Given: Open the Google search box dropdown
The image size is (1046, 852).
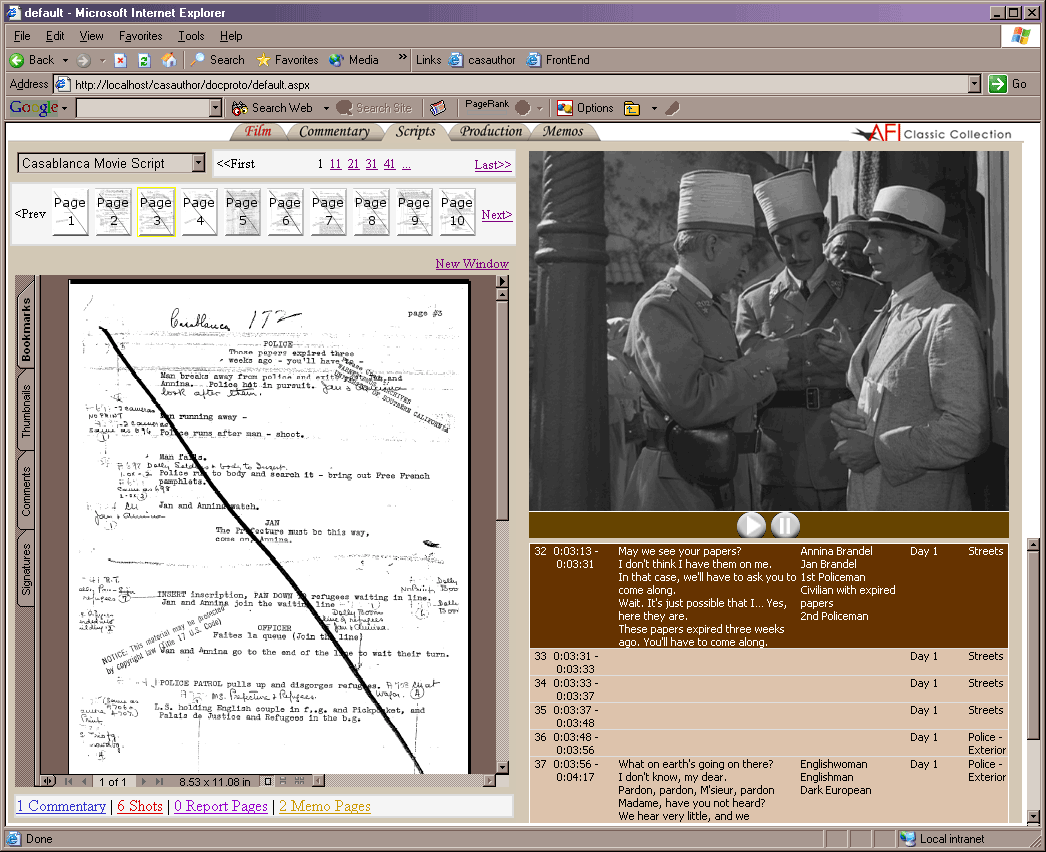Looking at the screenshot, I should (x=215, y=108).
